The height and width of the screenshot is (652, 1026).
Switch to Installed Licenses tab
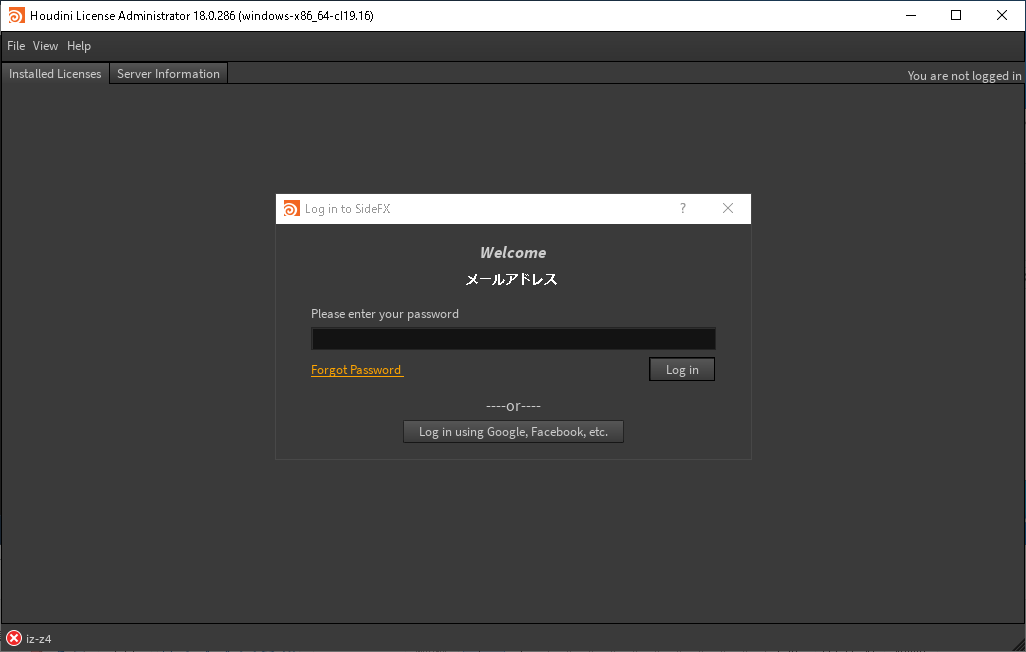click(x=55, y=74)
